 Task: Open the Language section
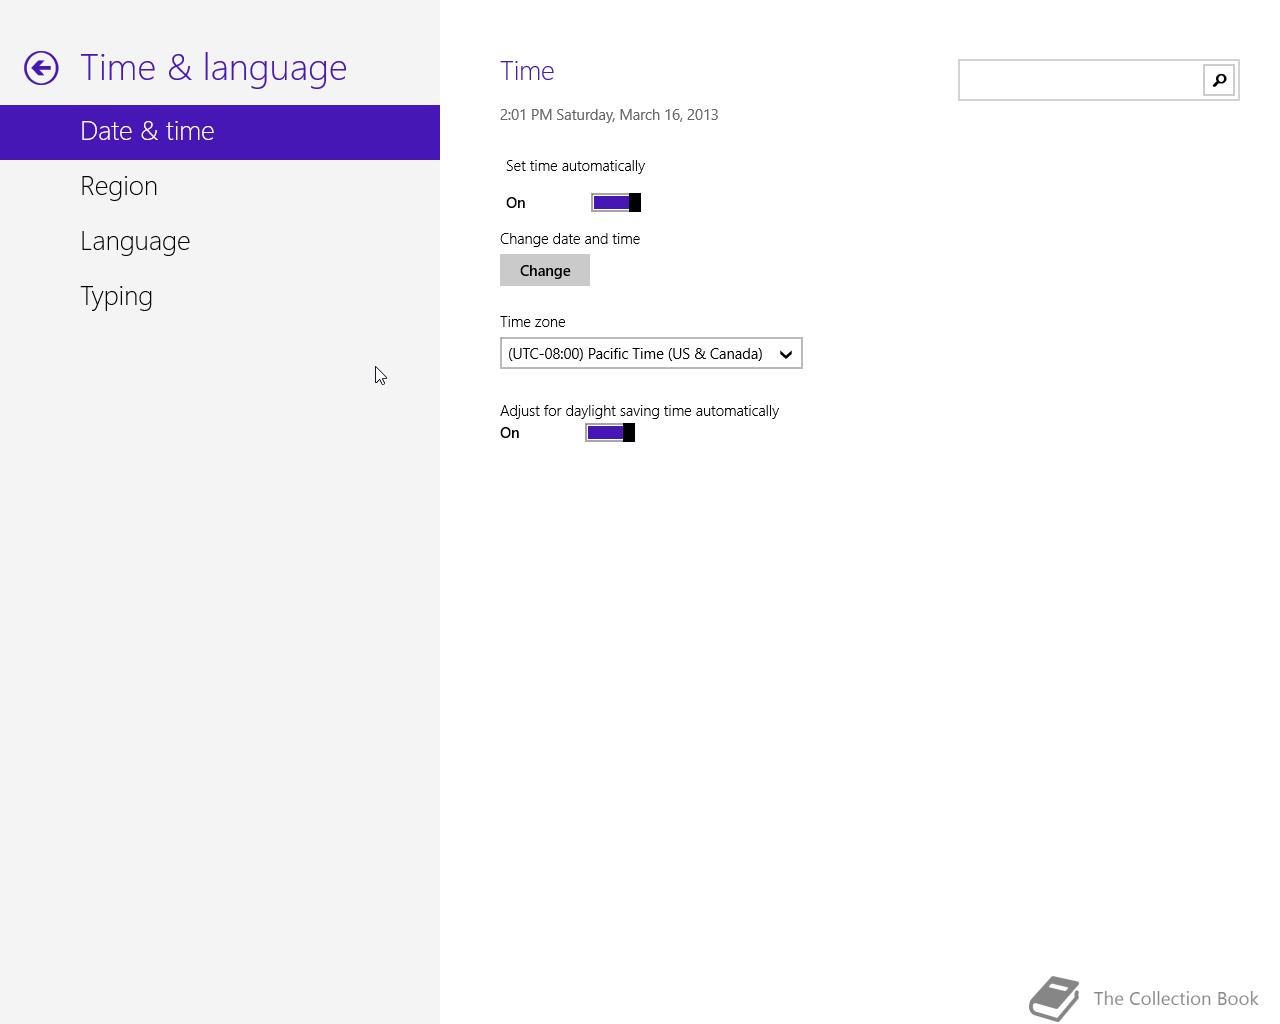[x=220, y=242]
